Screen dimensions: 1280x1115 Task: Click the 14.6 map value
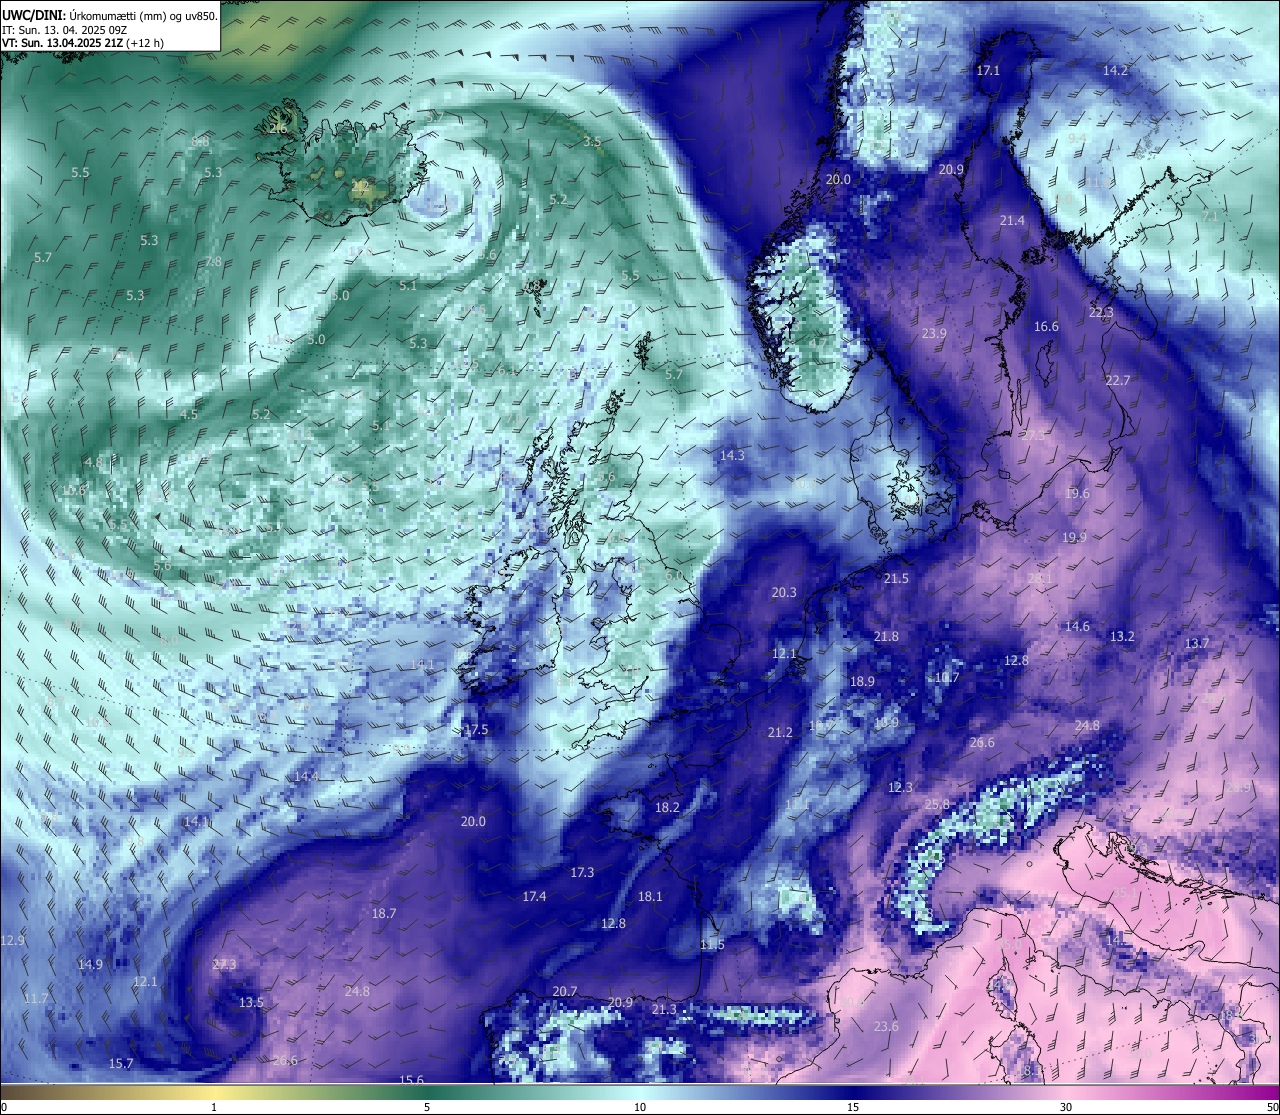(1077, 627)
